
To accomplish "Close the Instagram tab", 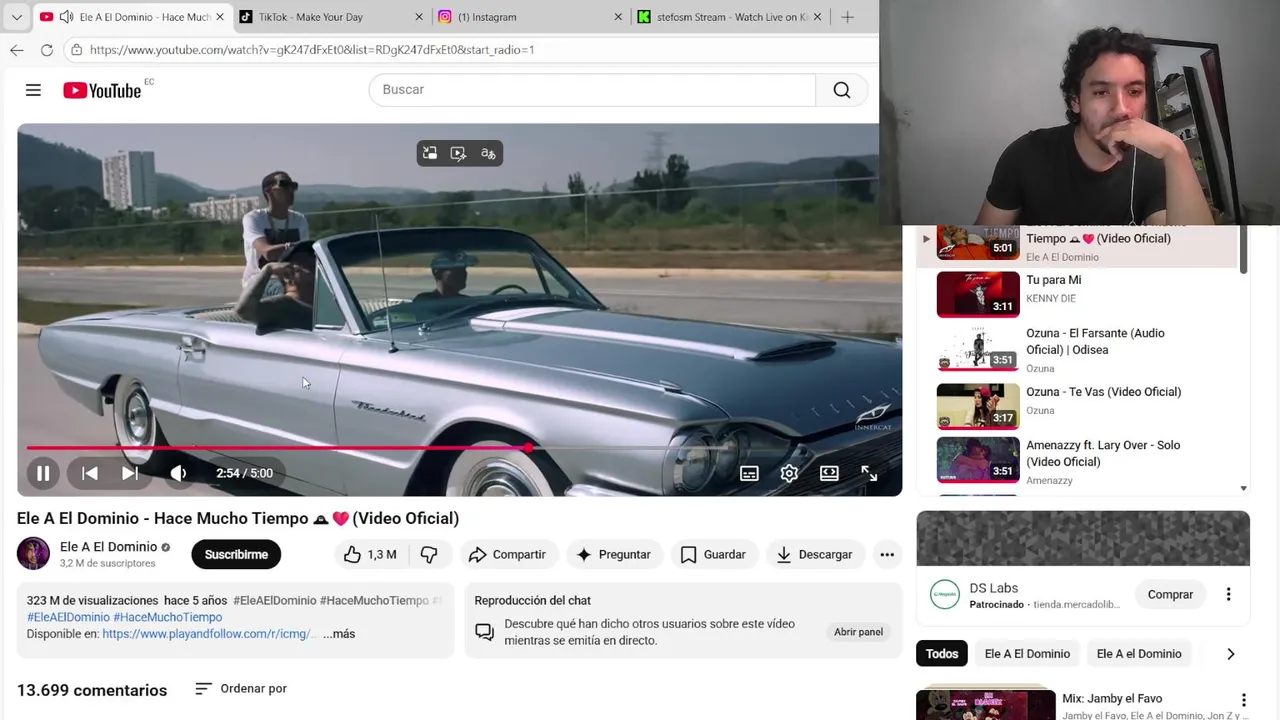I will click(618, 17).
